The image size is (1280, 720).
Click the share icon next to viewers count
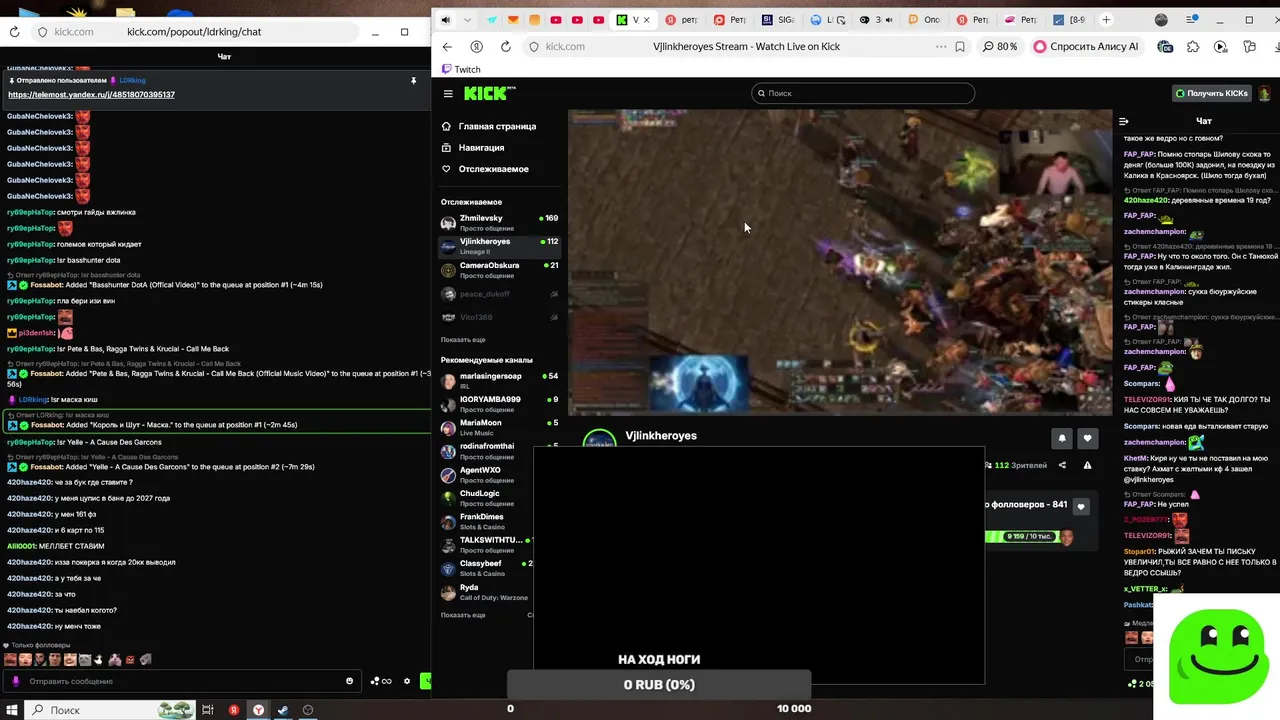[x=1062, y=465]
